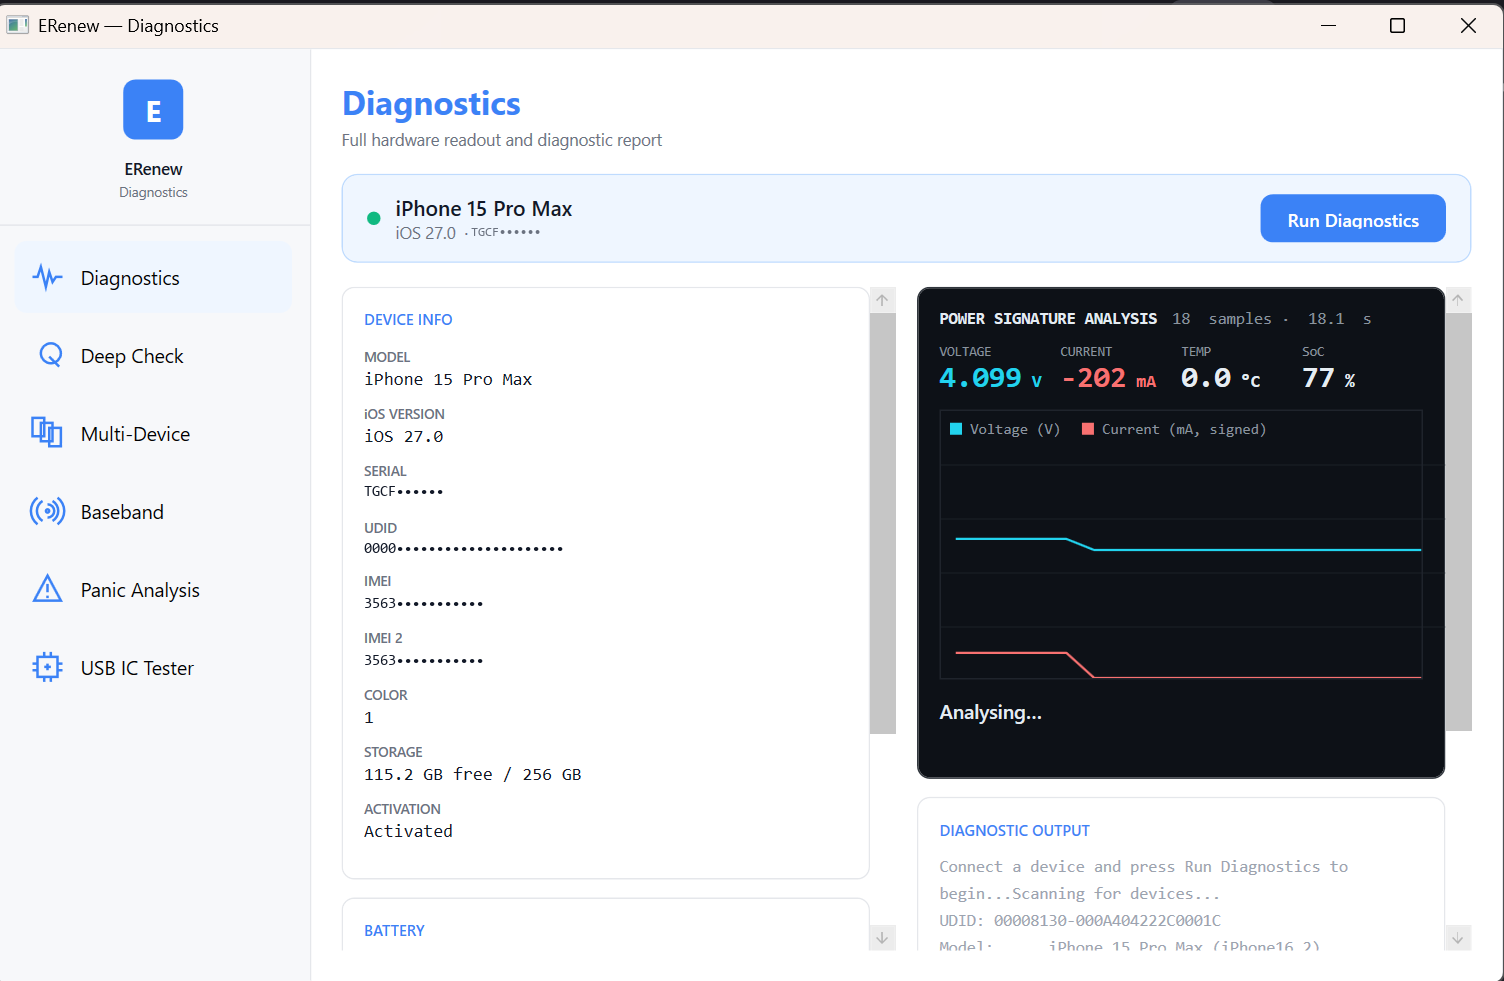Click the Baseband signal icon
The width and height of the screenshot is (1504, 981).
pyautogui.click(x=47, y=511)
